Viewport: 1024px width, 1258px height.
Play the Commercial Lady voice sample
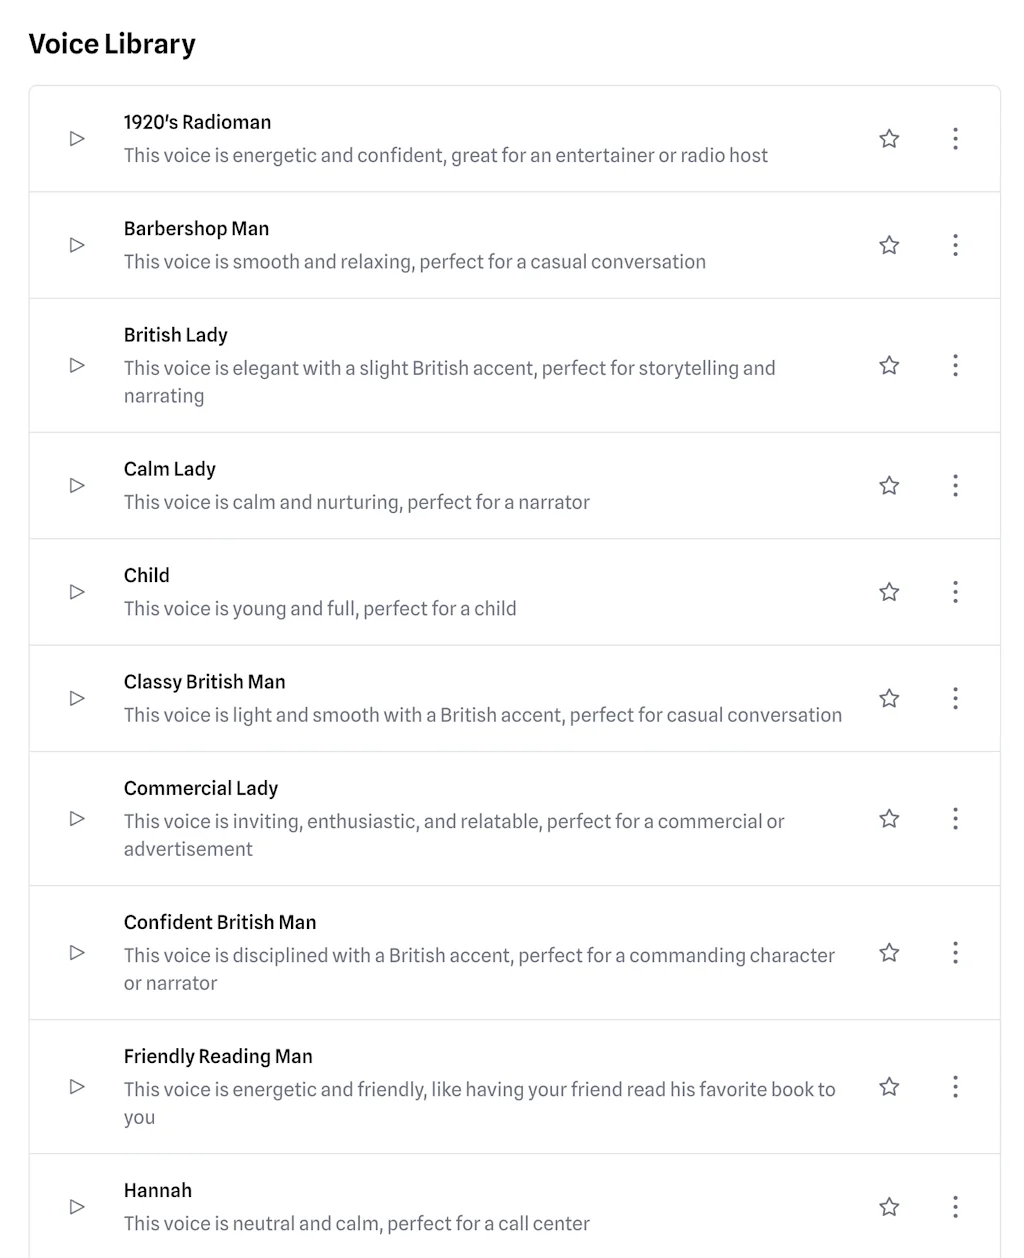[77, 819]
